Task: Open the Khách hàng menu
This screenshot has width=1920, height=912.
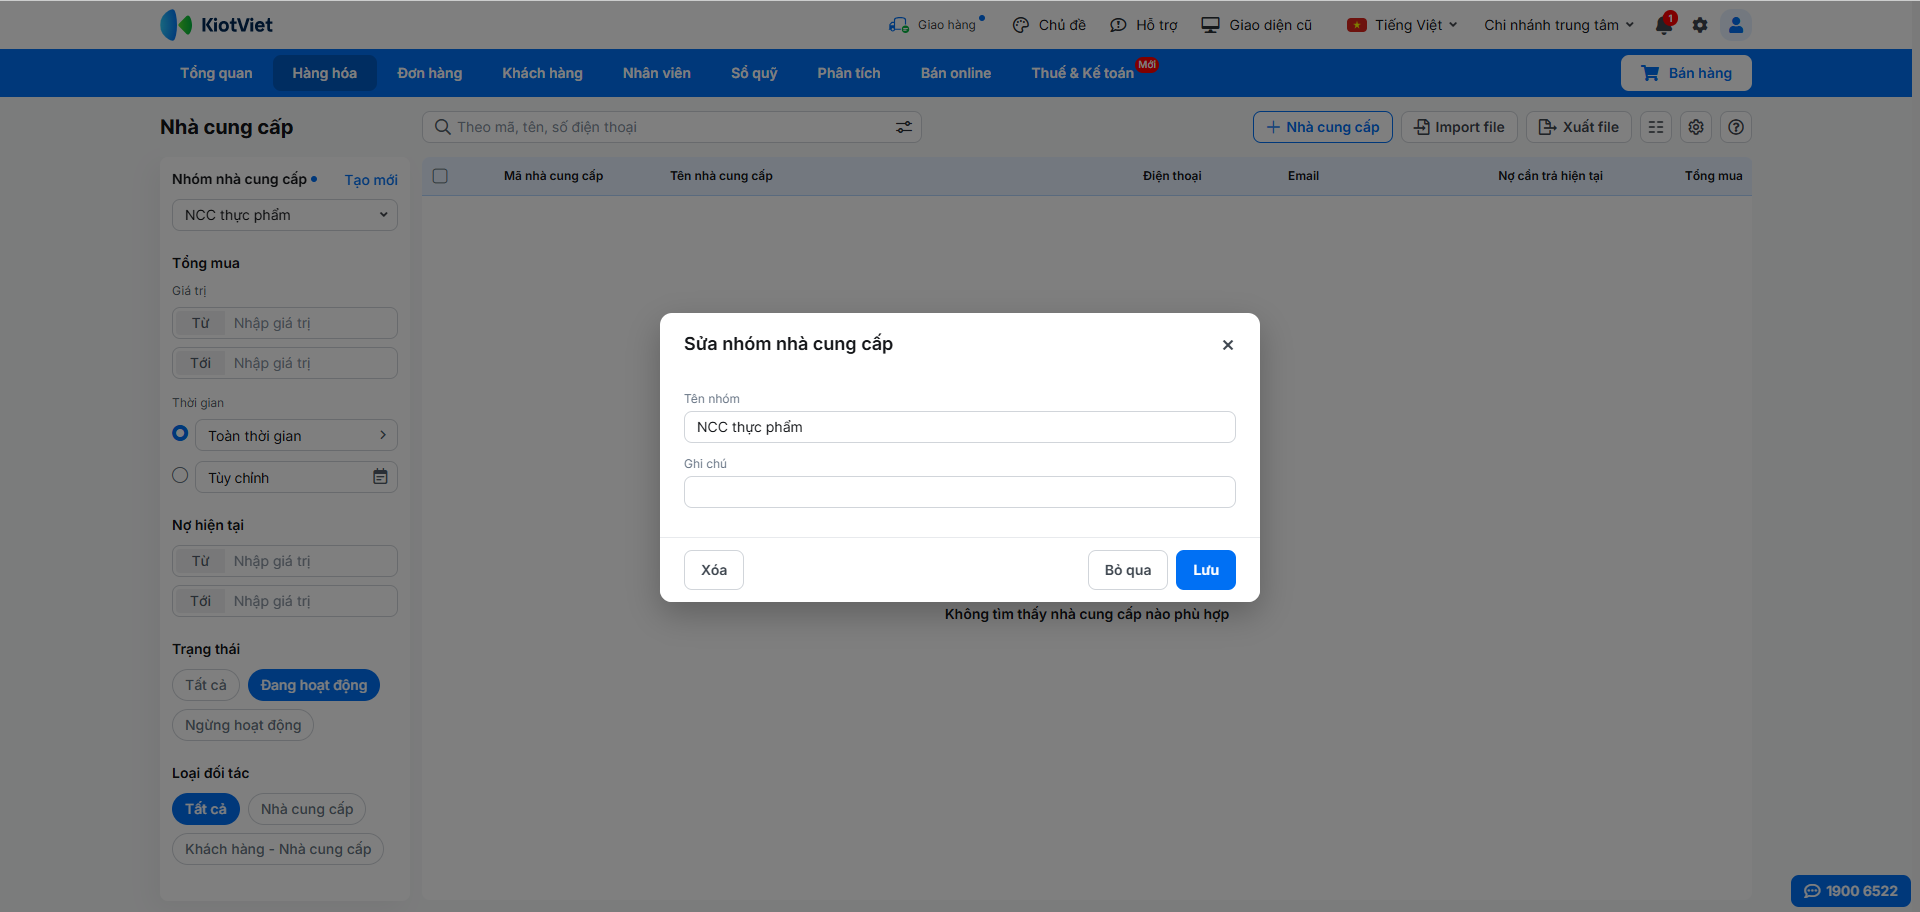Action: pos(542,73)
